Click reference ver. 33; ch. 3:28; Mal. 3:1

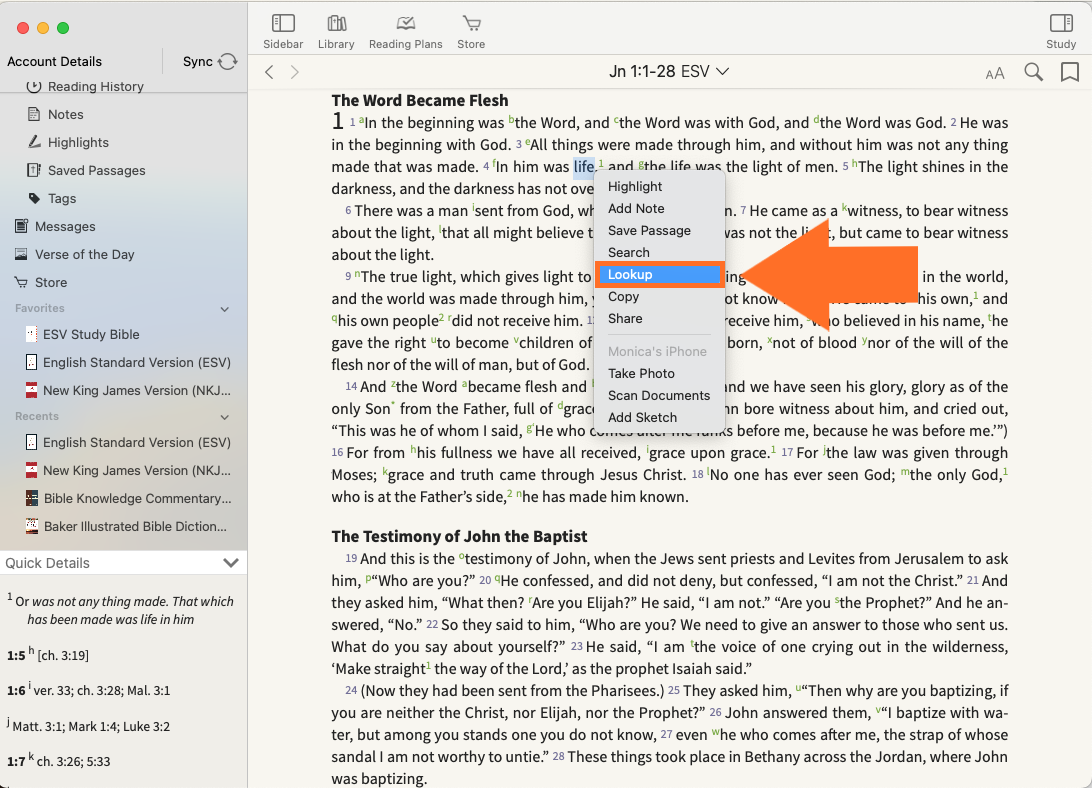102,691
